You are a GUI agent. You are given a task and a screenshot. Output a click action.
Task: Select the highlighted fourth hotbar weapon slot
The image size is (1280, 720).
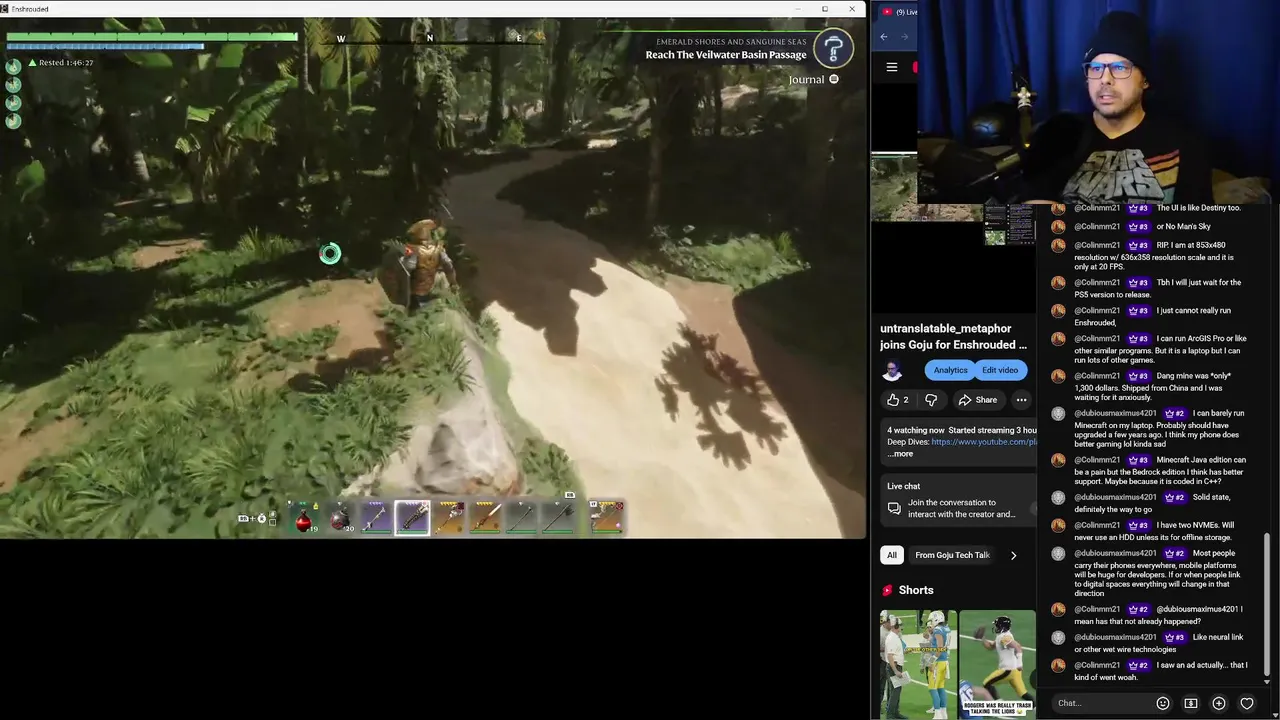point(412,518)
